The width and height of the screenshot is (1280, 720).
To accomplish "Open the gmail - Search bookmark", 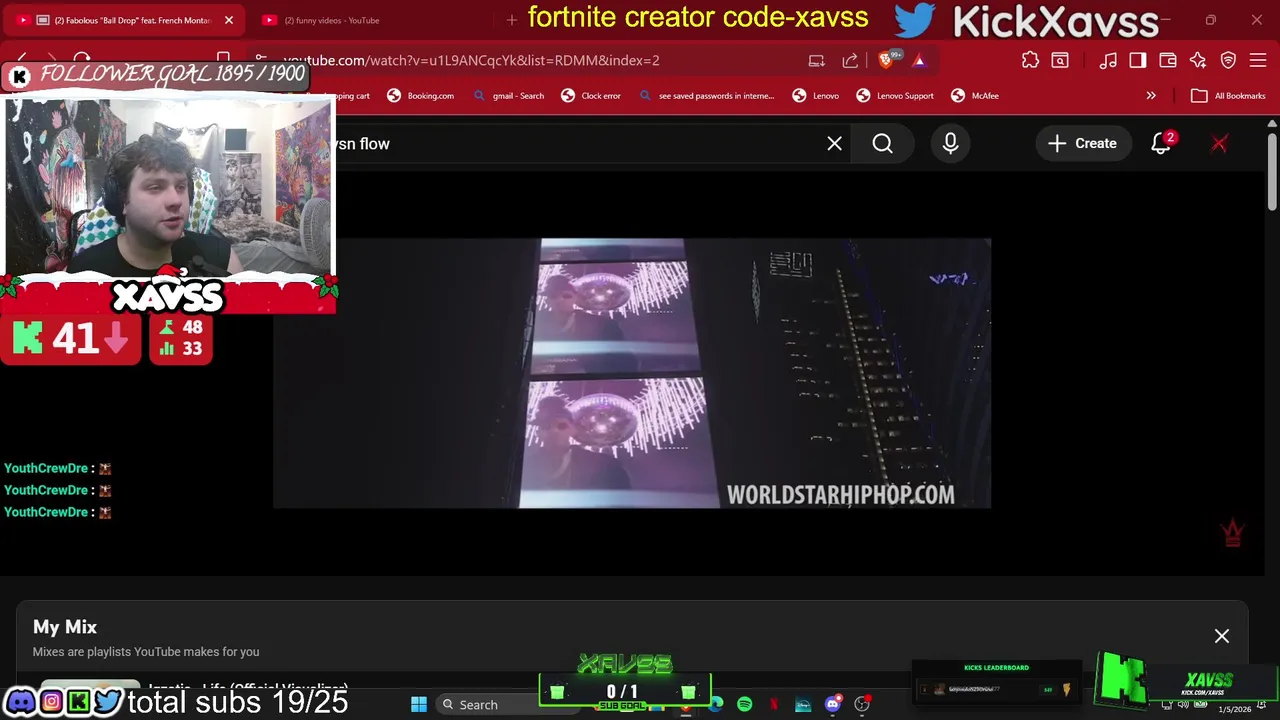I will point(509,96).
